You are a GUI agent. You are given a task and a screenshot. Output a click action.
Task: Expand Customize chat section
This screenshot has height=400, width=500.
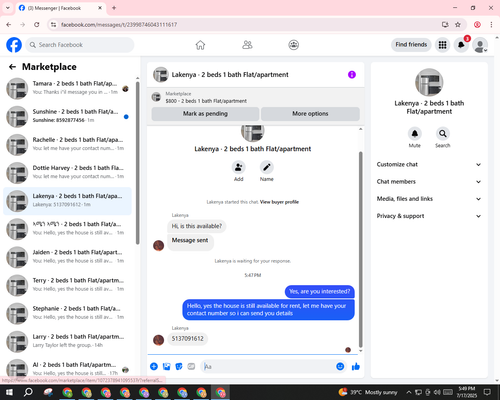point(429,164)
